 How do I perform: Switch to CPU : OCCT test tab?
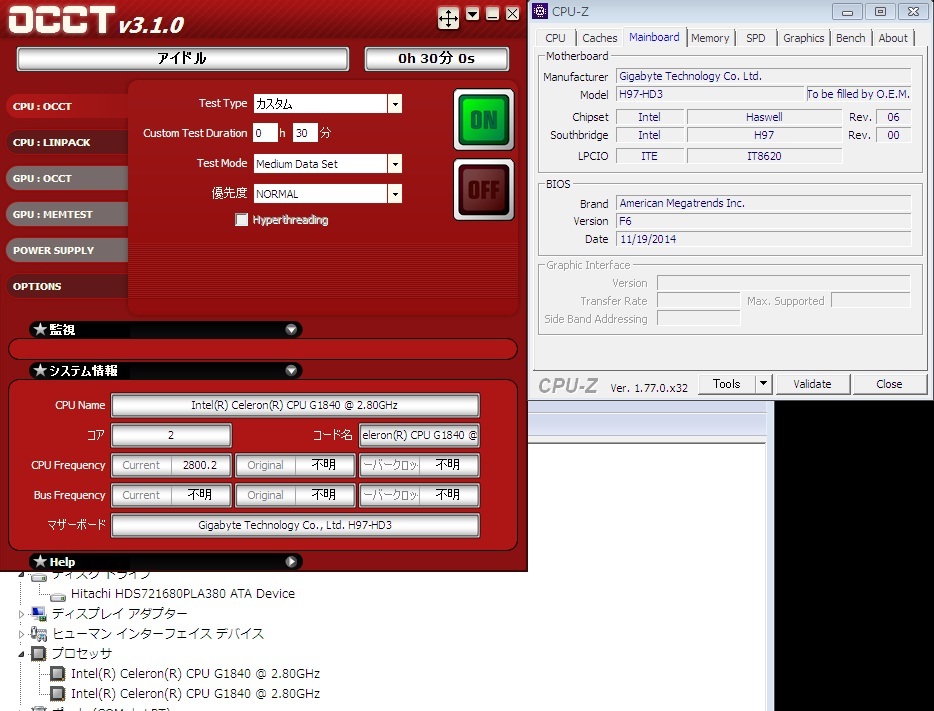point(67,107)
